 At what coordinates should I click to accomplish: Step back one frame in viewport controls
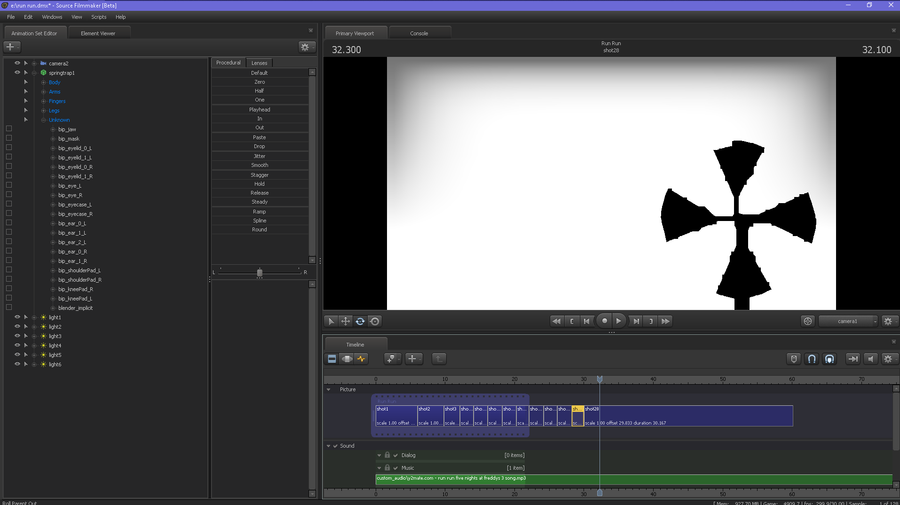click(x=586, y=321)
